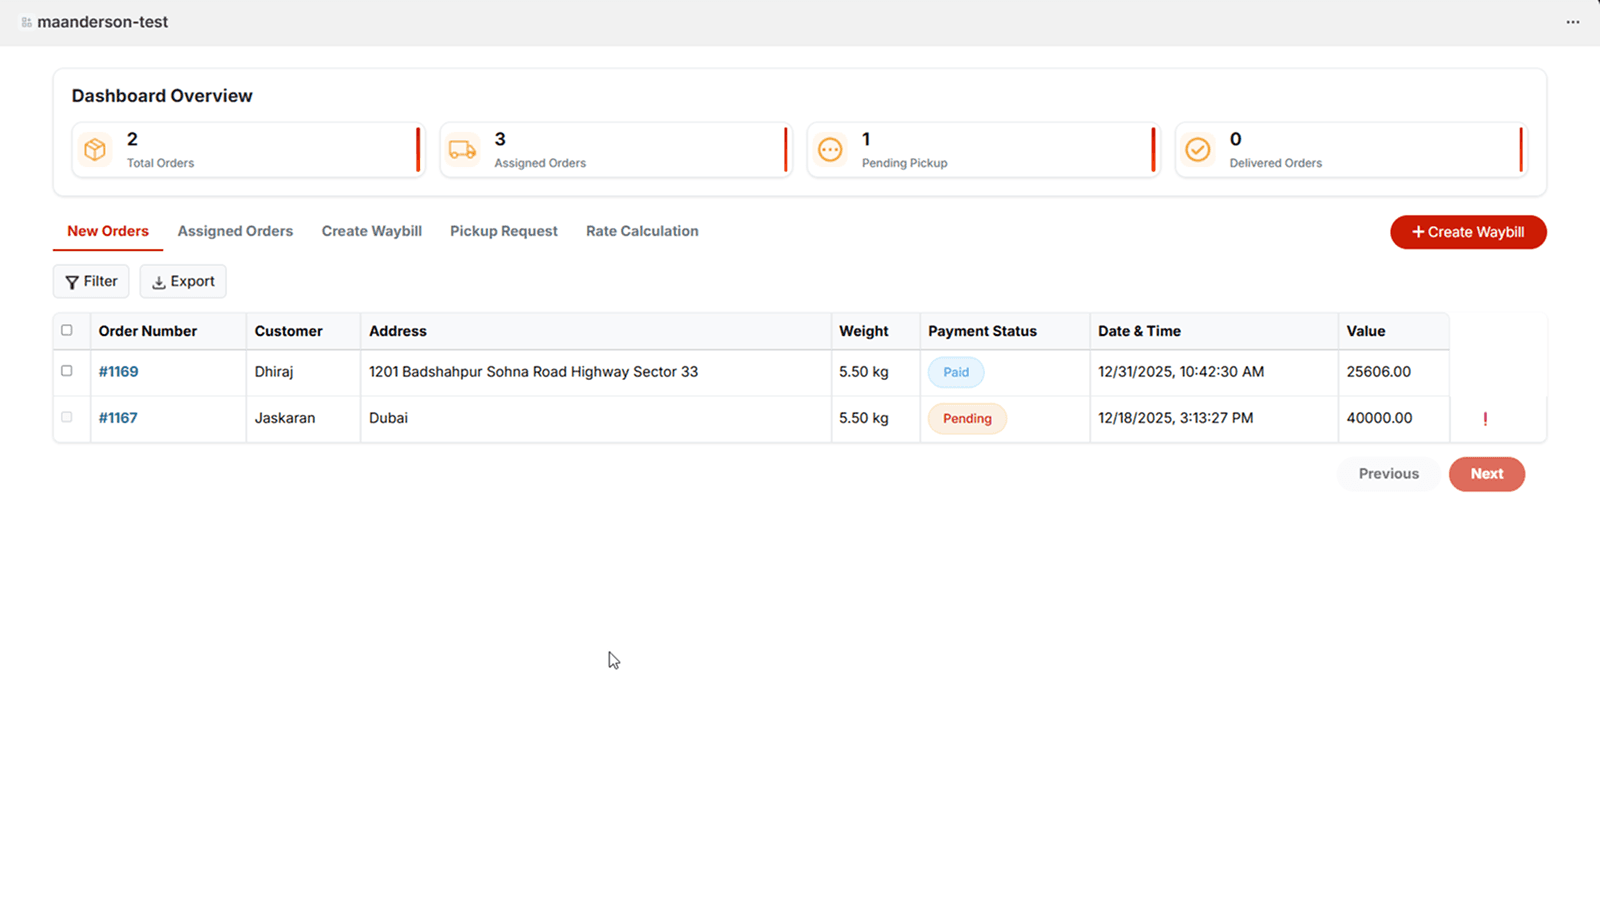Click the red Create Waybill button
Image resolution: width=1600 pixels, height=900 pixels.
click(1468, 232)
